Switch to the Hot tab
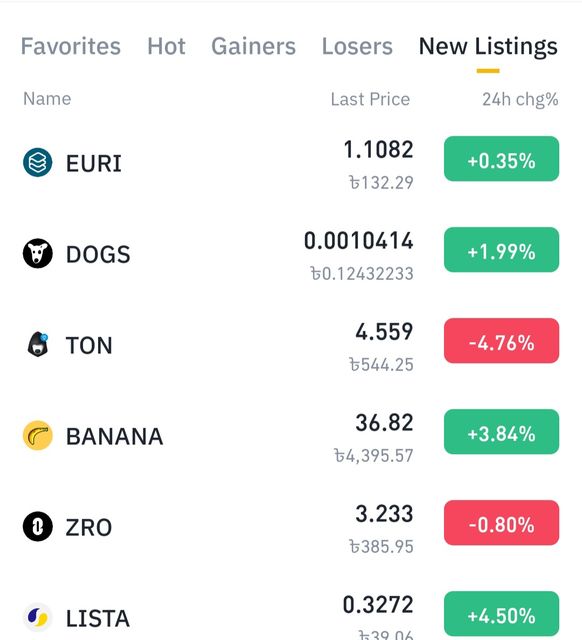Viewport: 582px width, 640px height. click(166, 46)
